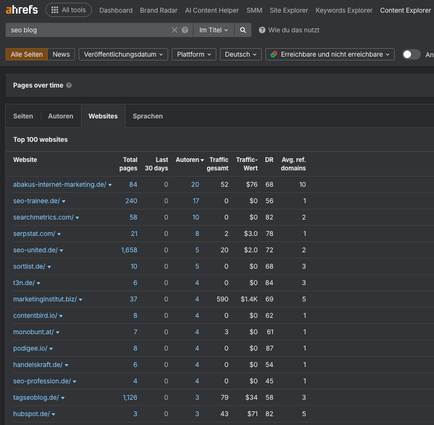This screenshot has height=425, width=434.
Task: Expand t3n.de dropdown arrow
Action: coord(38,283)
